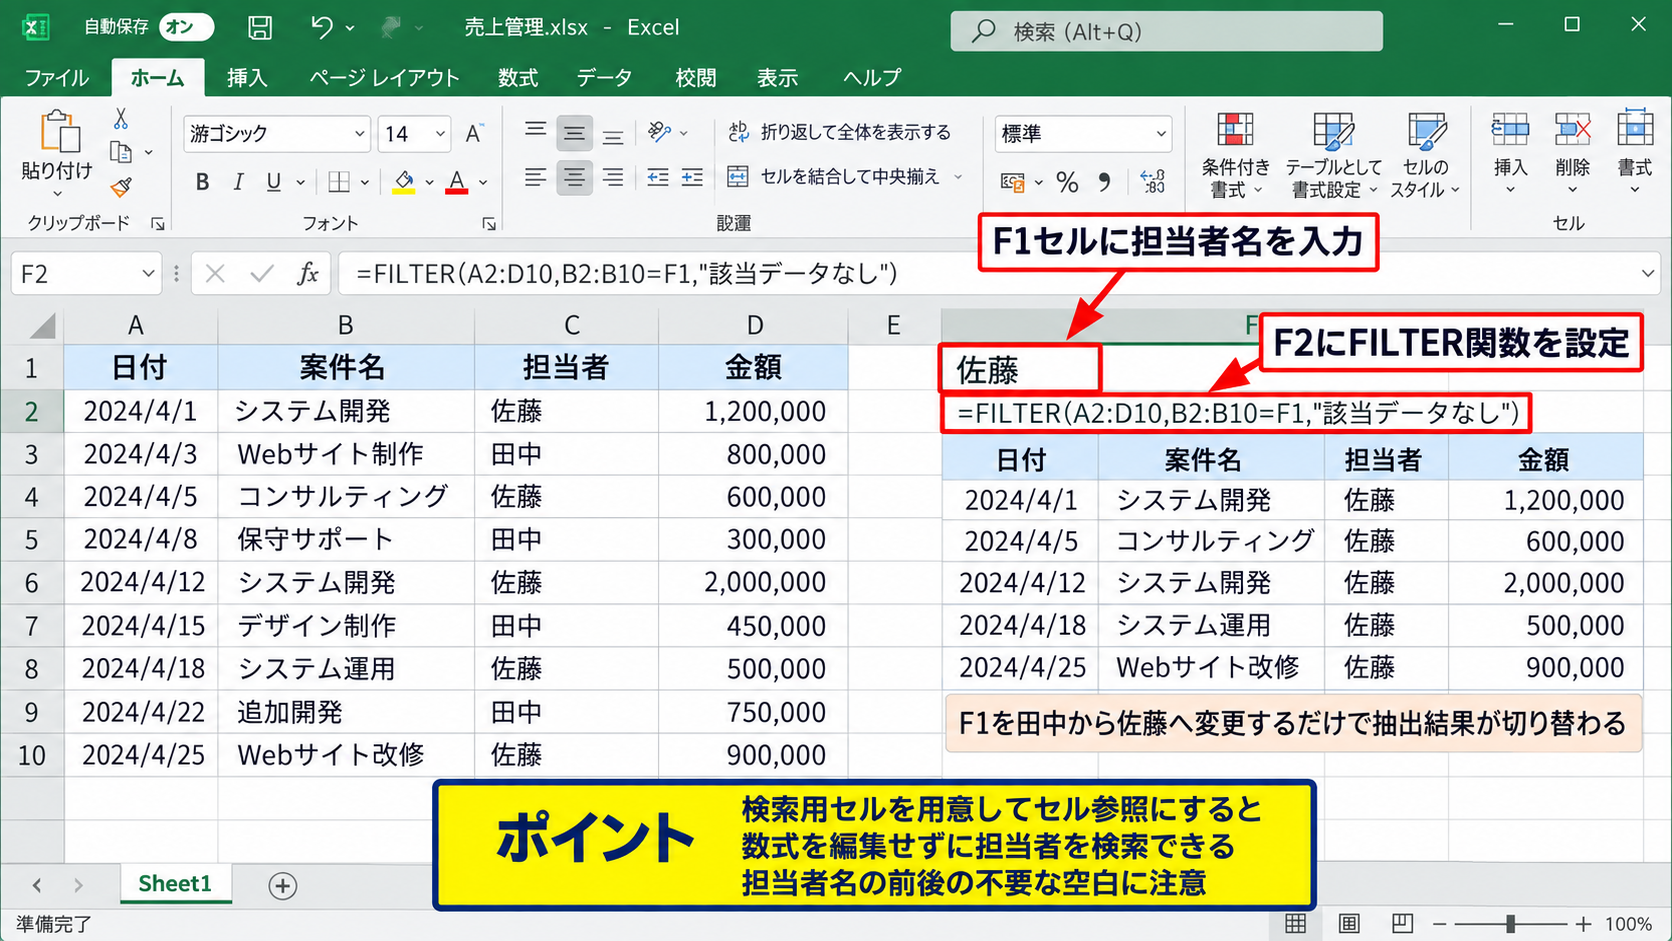Click the increase indent icon

pyautogui.click(x=692, y=178)
